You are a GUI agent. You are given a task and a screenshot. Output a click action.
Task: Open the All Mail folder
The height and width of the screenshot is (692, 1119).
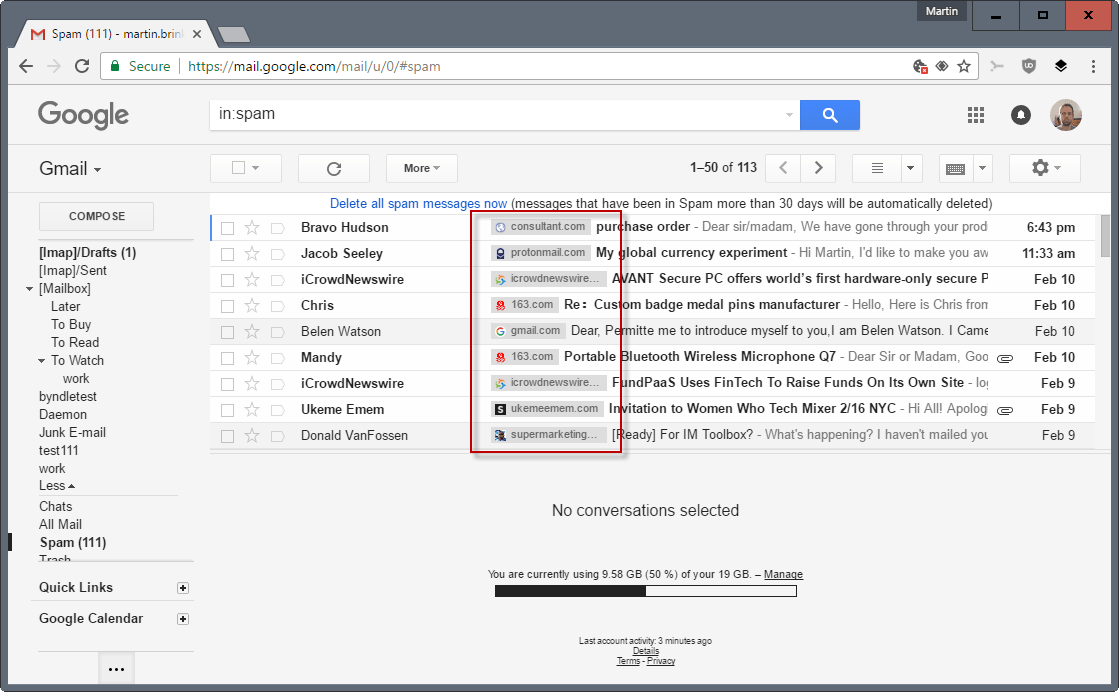pyautogui.click(x=61, y=524)
